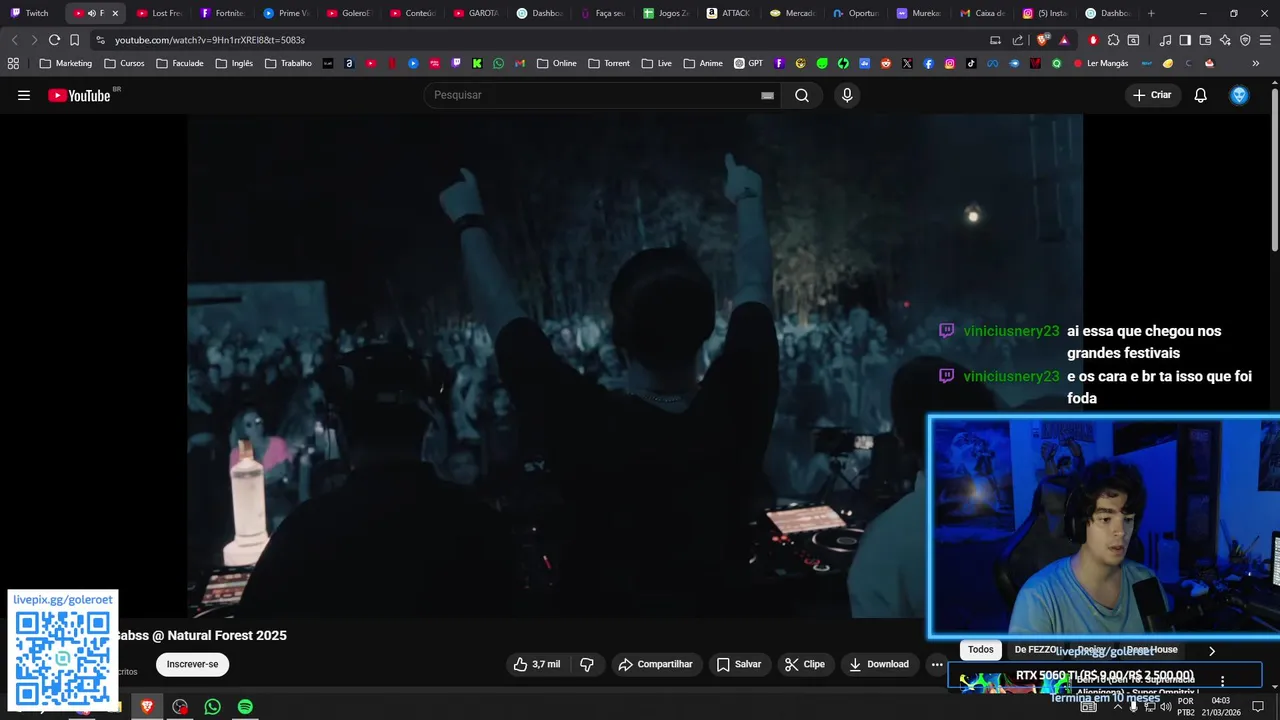
Task: Show next filter chips with arrow
Action: pos(1212,651)
